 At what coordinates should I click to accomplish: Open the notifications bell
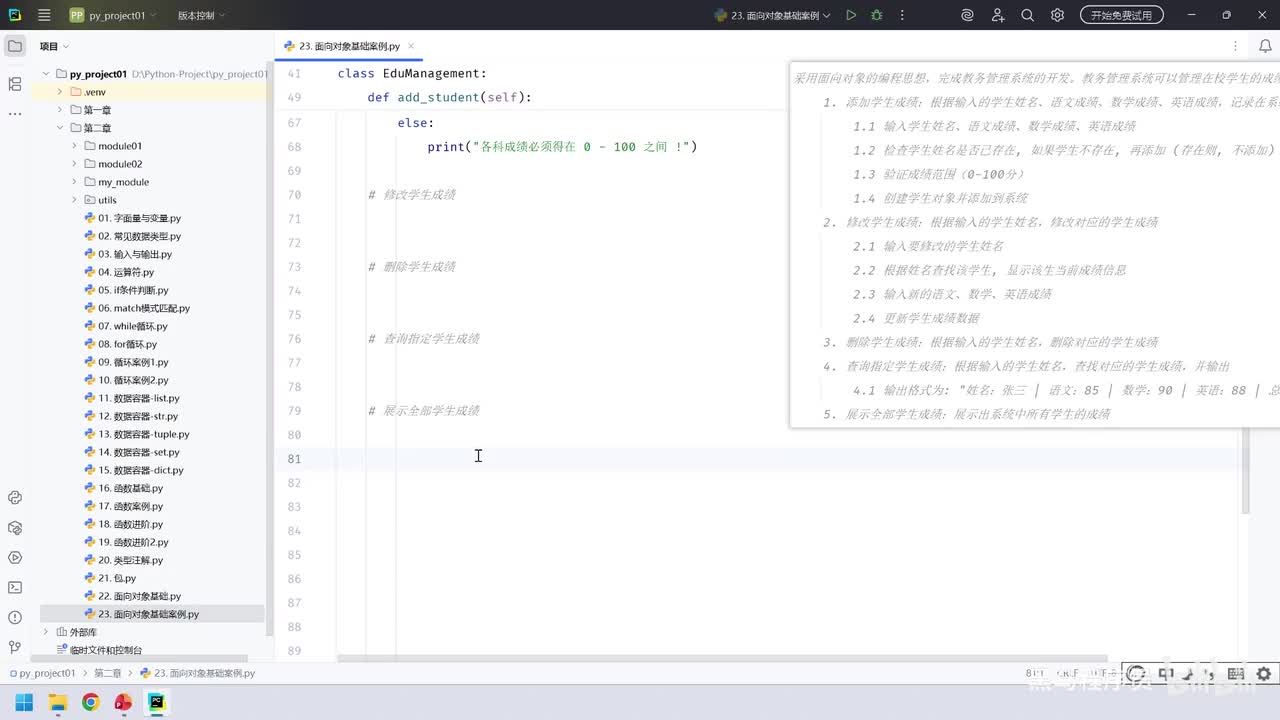[1265, 46]
